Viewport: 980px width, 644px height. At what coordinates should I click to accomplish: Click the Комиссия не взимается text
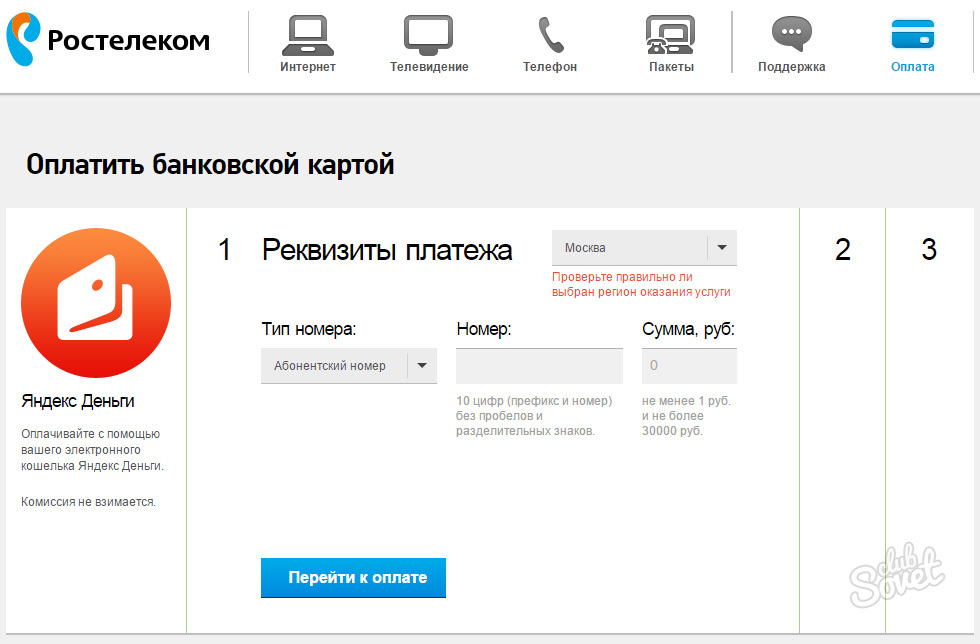tap(88, 502)
